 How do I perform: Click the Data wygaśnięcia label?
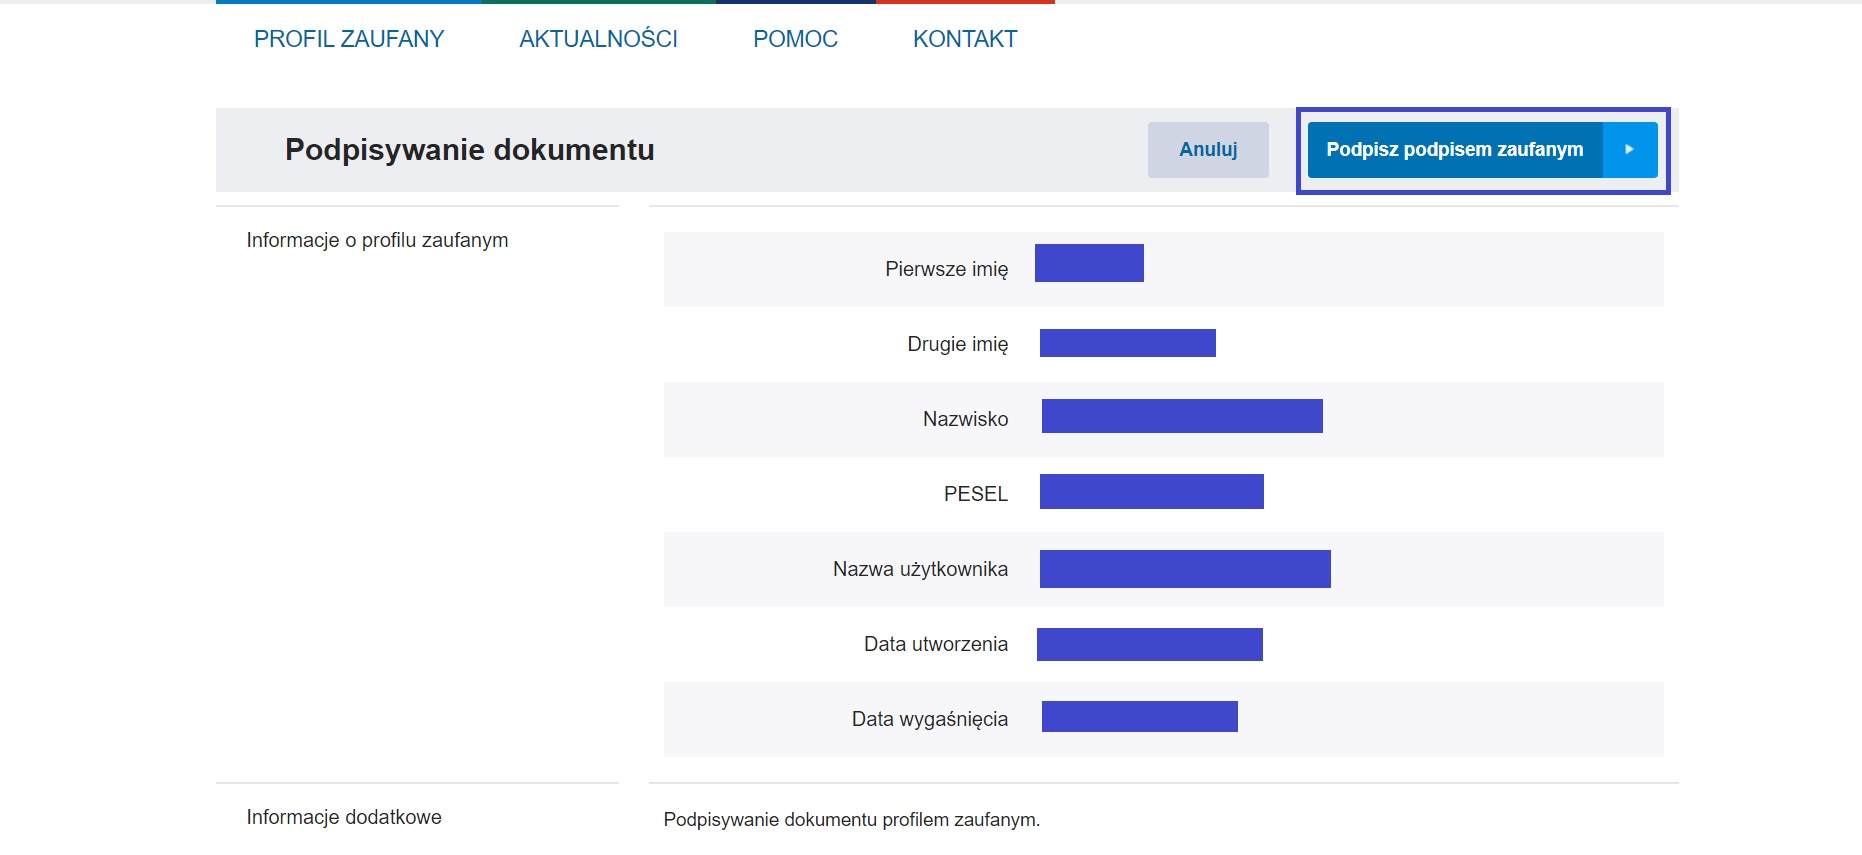(x=930, y=719)
